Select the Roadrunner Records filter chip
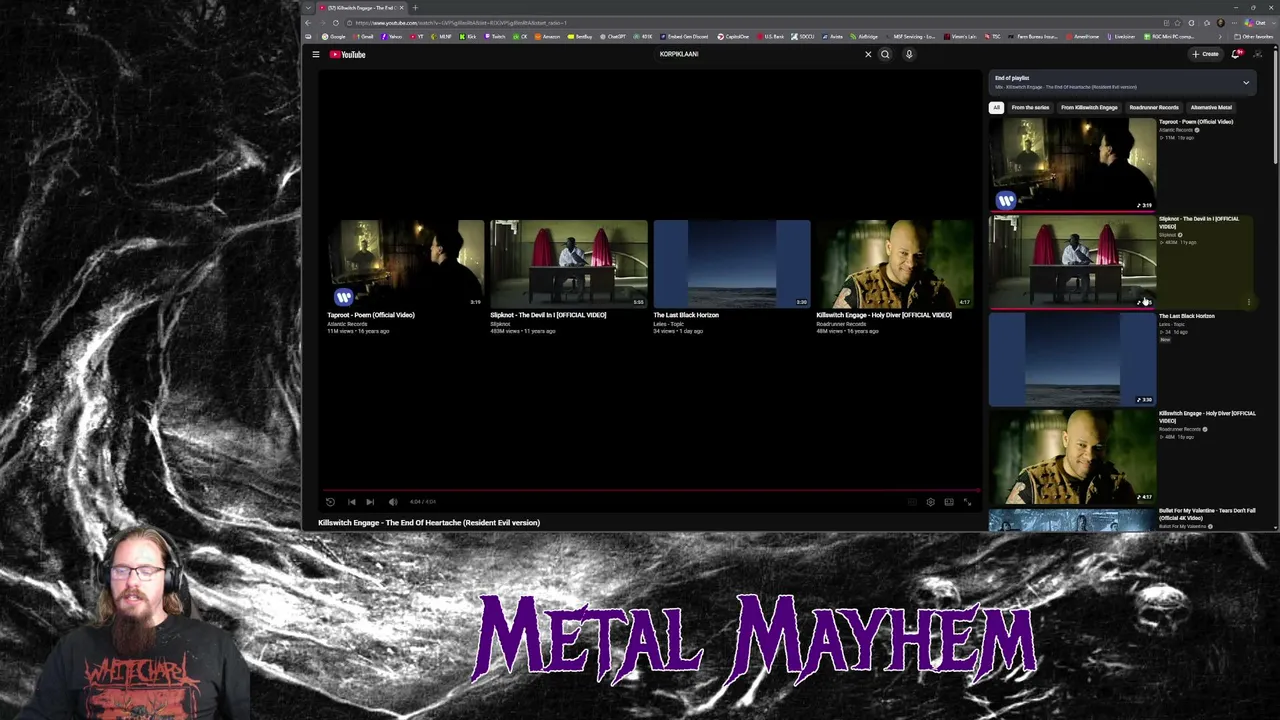Viewport: 1280px width, 720px height. click(1154, 107)
